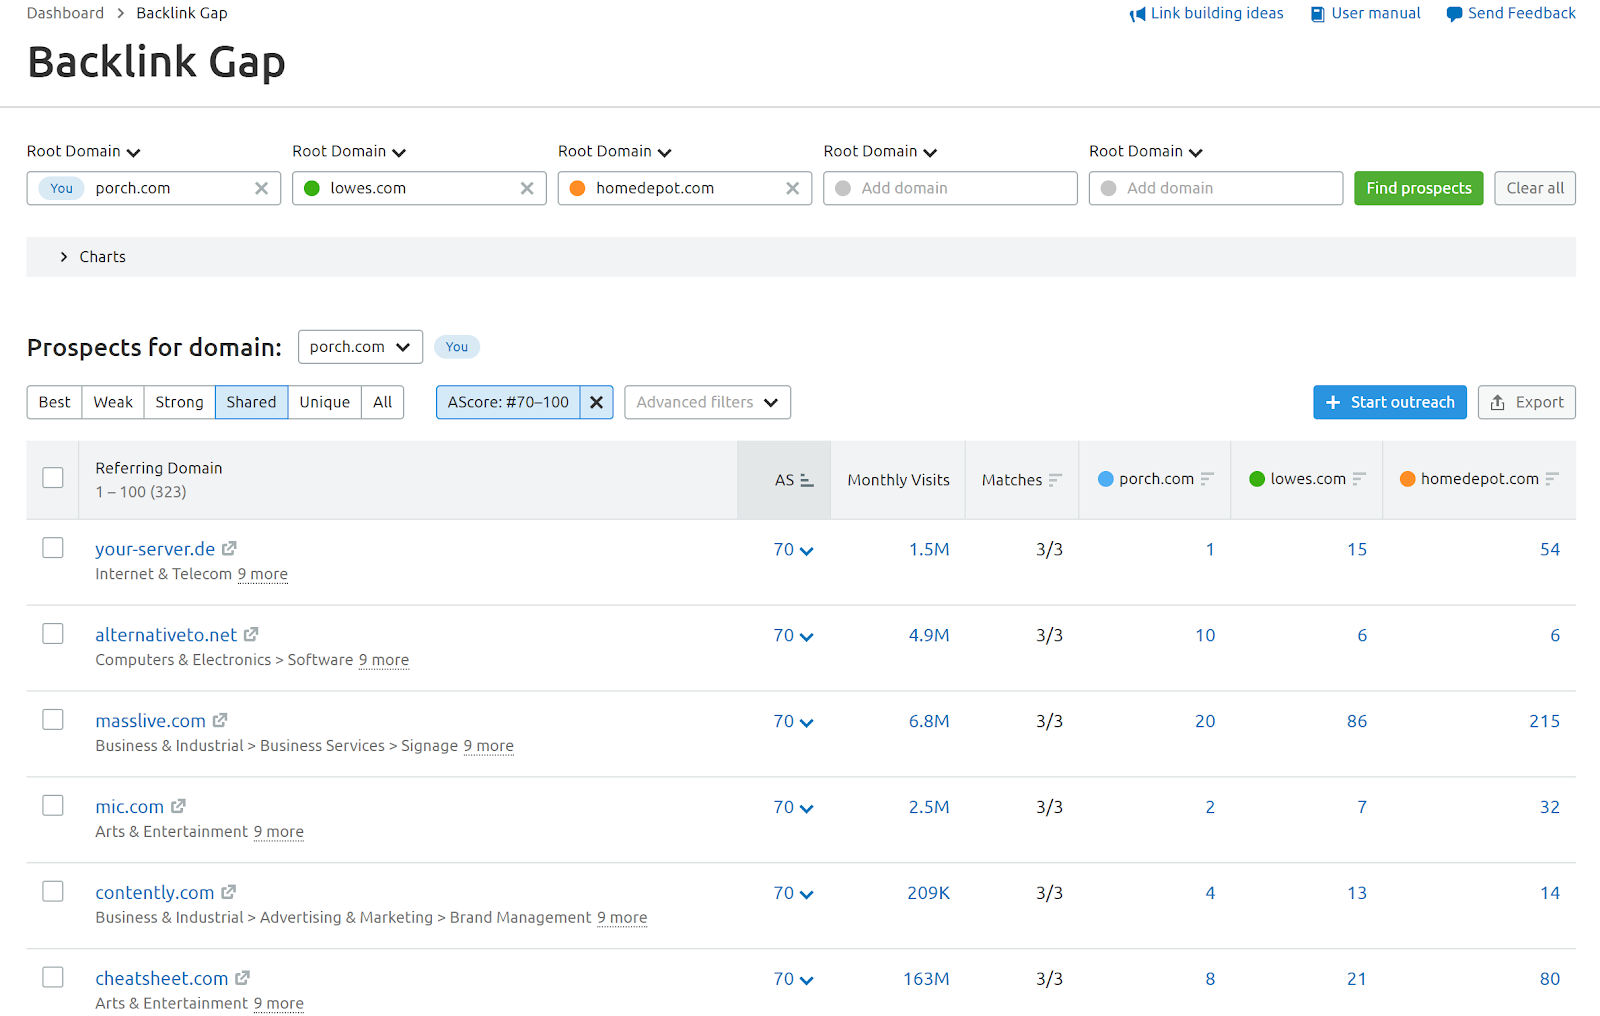
Task: Clear homedepot.com domain field with X
Action: click(792, 188)
